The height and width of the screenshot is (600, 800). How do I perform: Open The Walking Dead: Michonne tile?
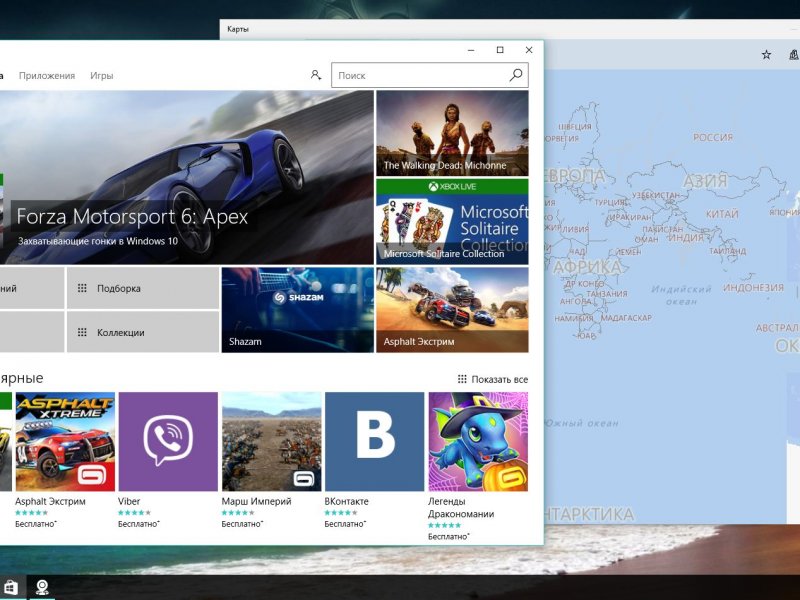point(452,133)
